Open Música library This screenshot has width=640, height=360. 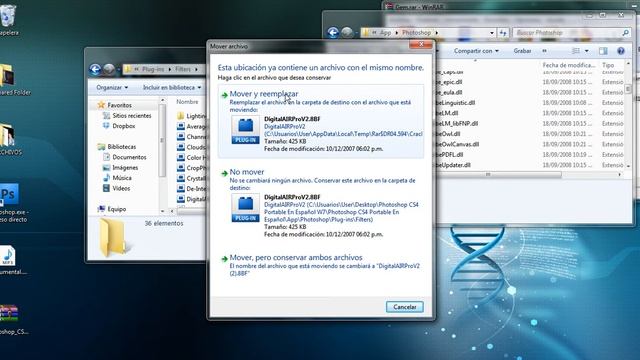coord(122,178)
